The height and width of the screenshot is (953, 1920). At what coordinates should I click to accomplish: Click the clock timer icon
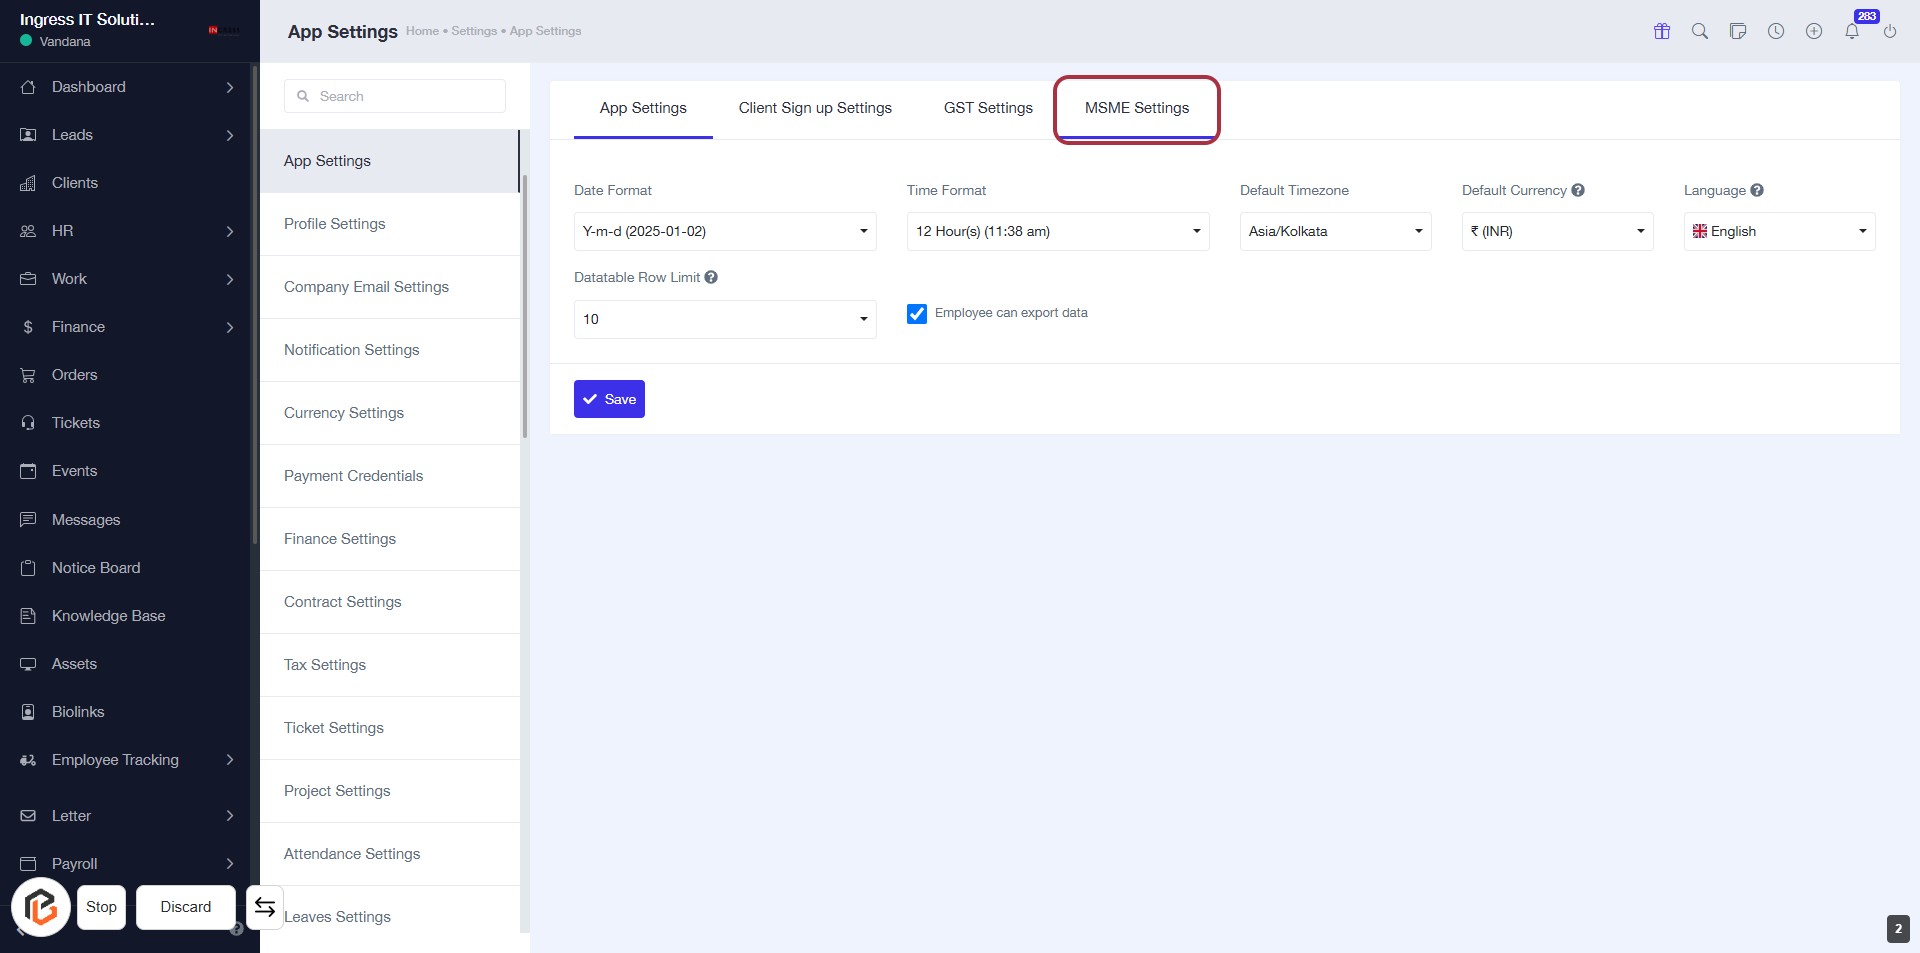tap(1776, 31)
